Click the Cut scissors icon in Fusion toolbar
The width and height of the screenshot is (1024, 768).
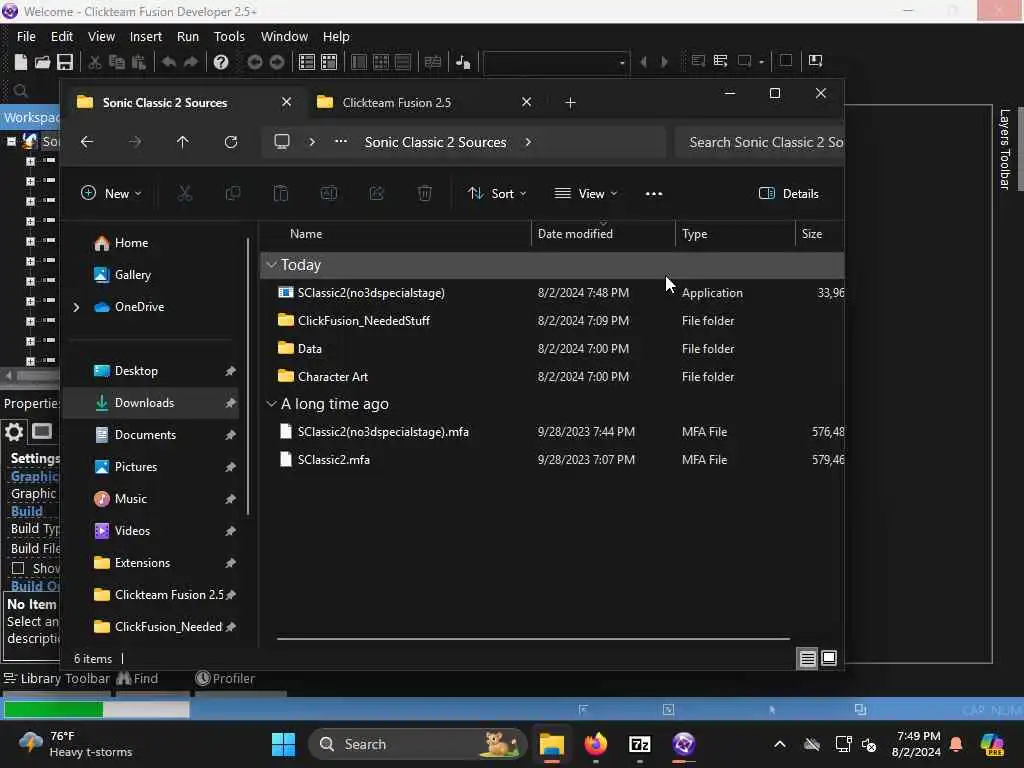[x=95, y=61]
